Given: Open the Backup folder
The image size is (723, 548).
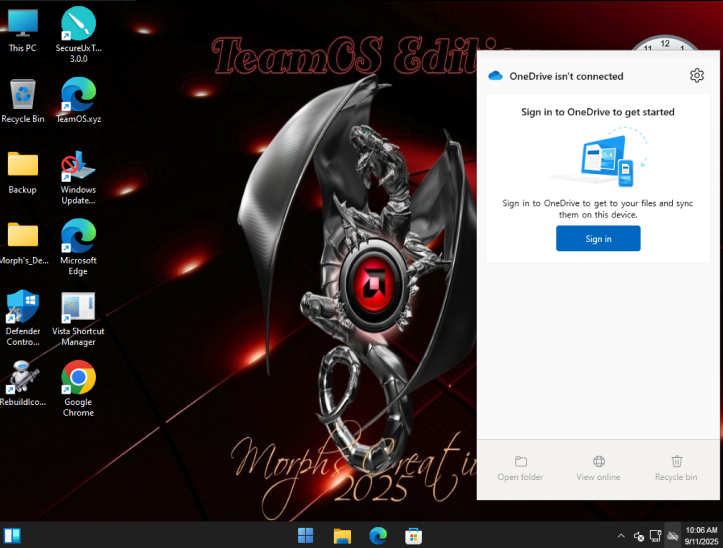Looking at the screenshot, I should 23,173.
